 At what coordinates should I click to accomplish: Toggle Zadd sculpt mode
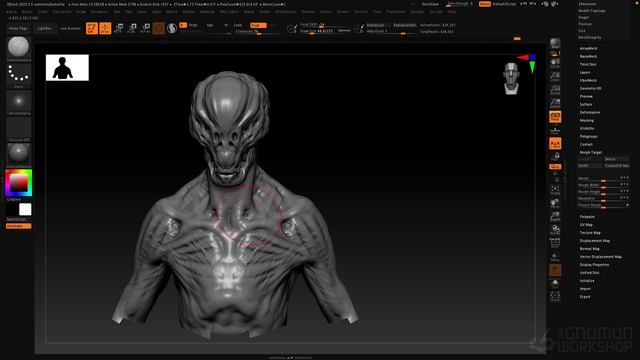(x=258, y=25)
